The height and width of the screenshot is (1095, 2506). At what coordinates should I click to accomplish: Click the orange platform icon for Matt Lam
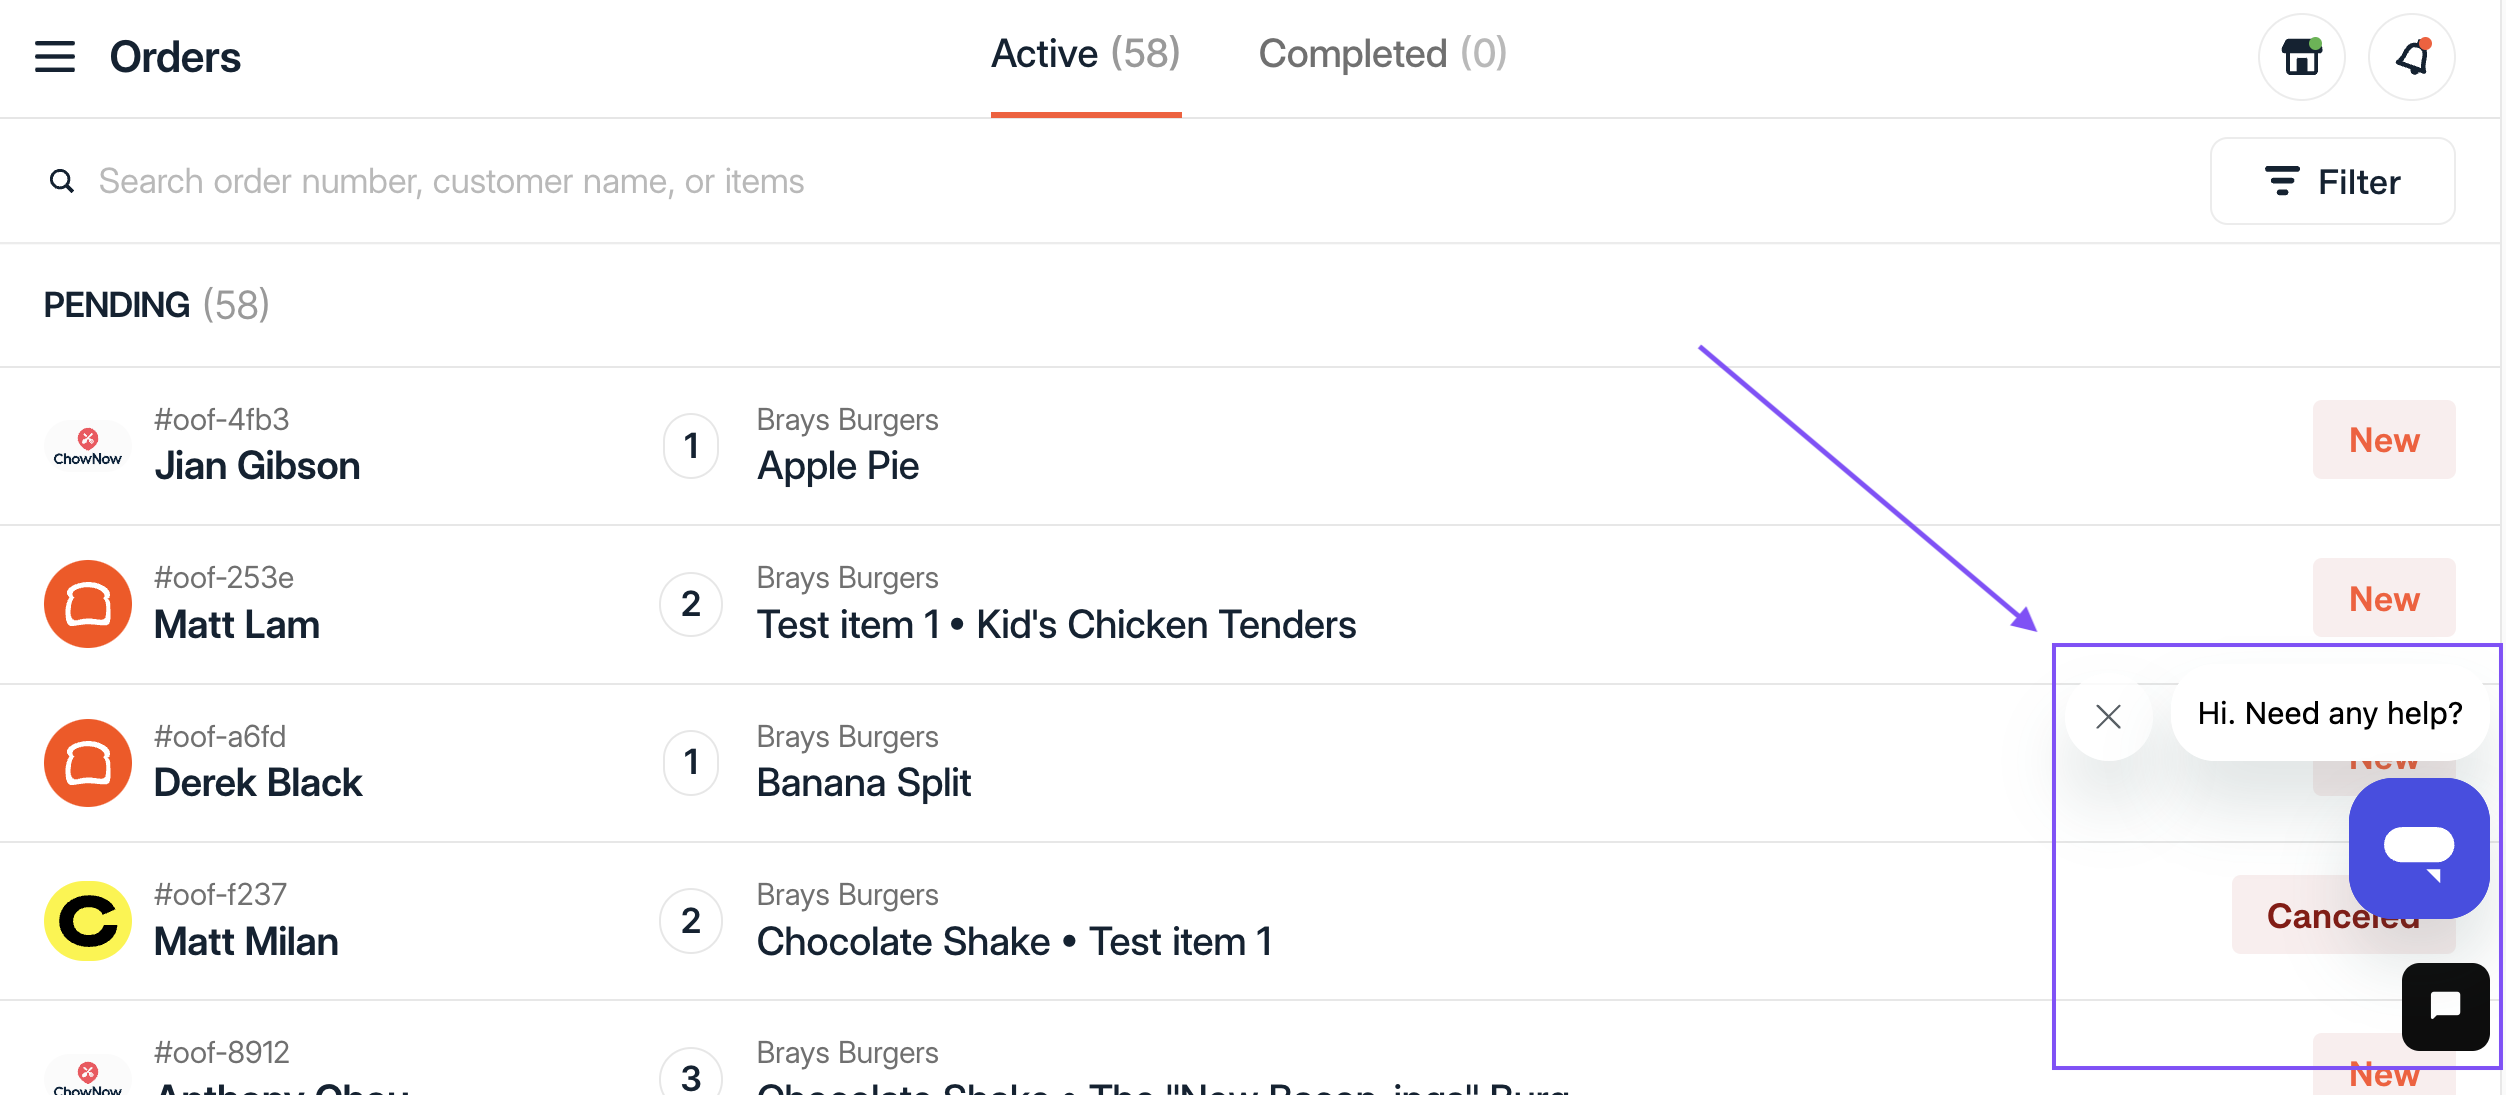tap(88, 604)
